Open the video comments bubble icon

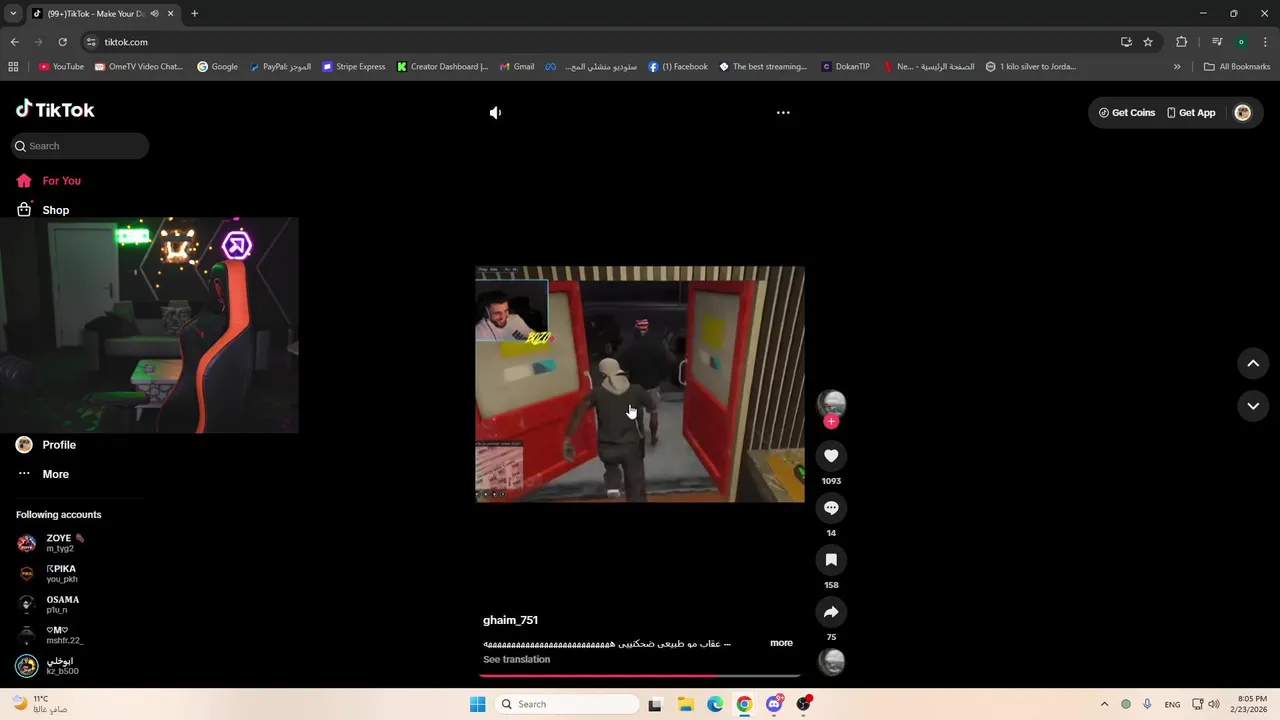pos(831,508)
